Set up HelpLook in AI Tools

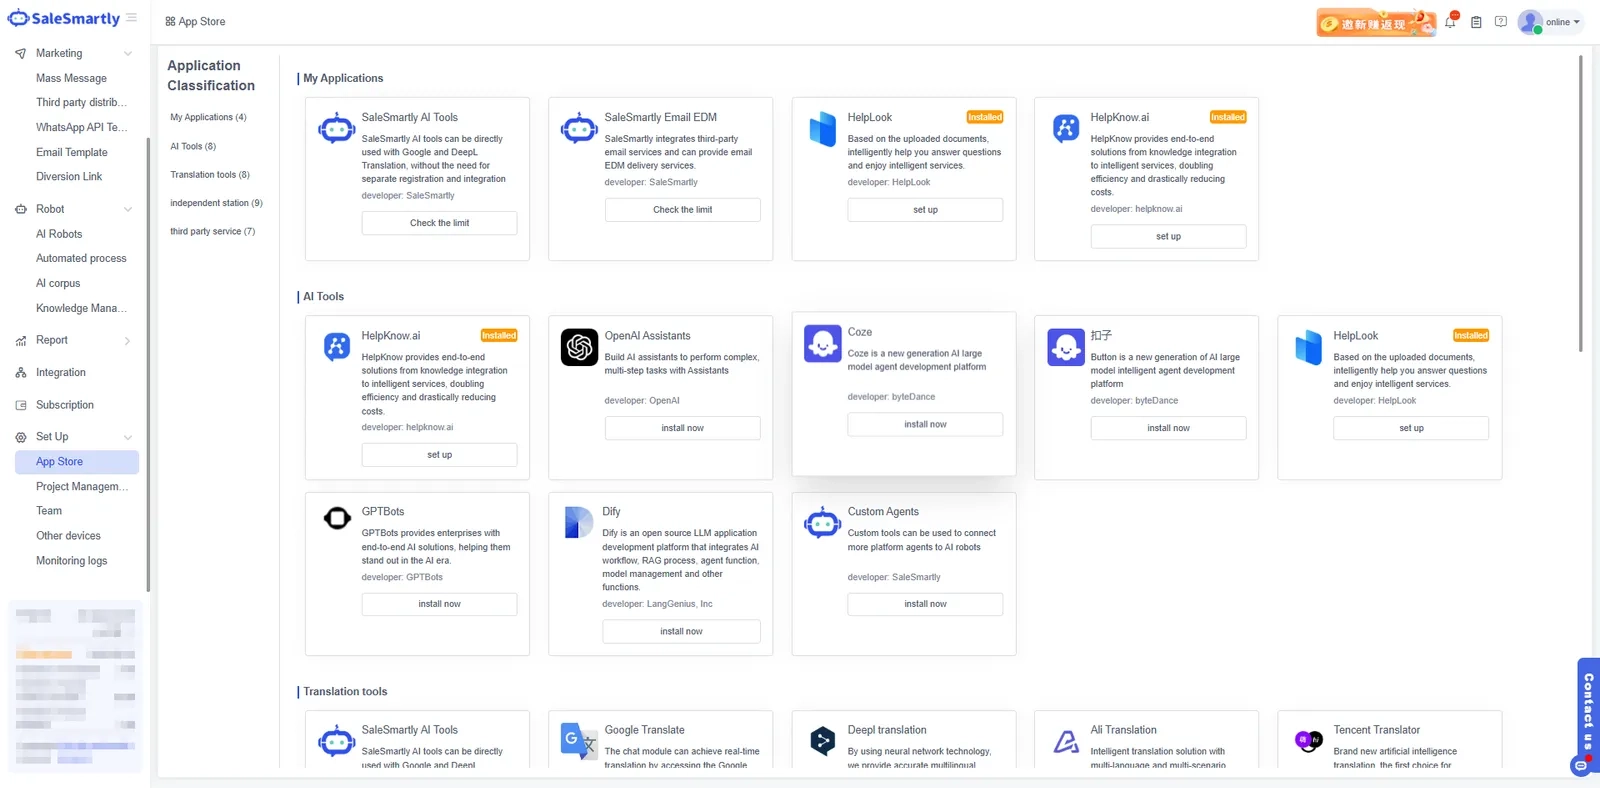click(x=1411, y=428)
